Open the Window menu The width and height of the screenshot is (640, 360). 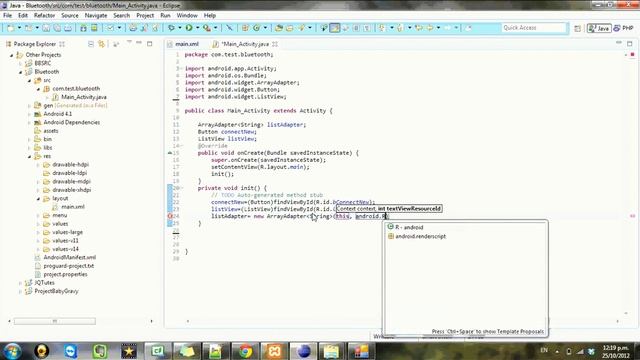(x=187, y=16)
